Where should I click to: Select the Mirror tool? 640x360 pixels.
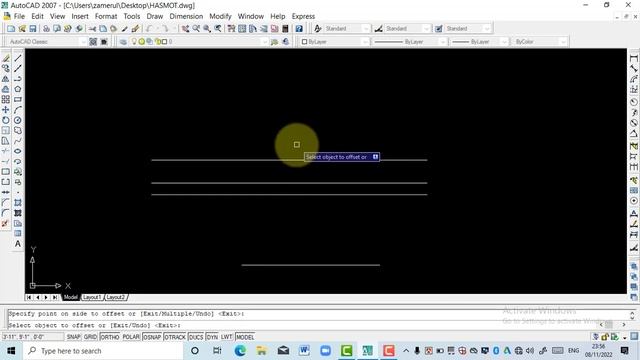coord(6,79)
